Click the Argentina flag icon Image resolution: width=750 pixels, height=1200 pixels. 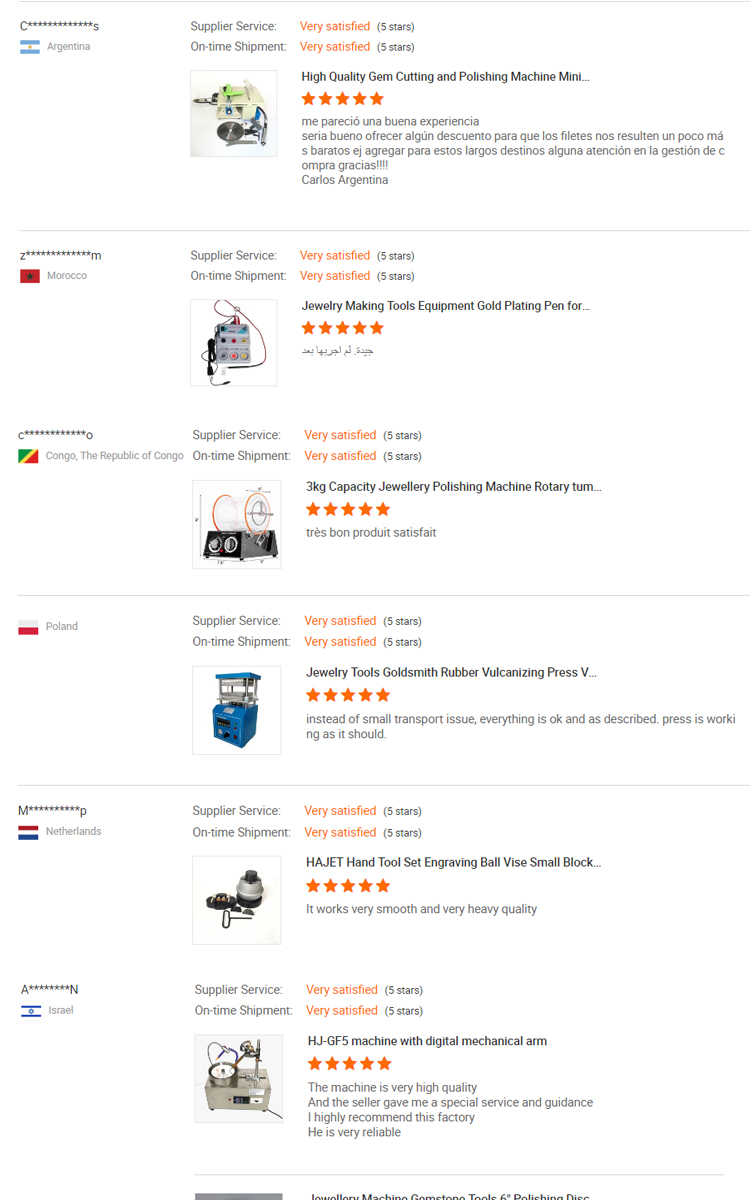pyautogui.click(x=30, y=47)
